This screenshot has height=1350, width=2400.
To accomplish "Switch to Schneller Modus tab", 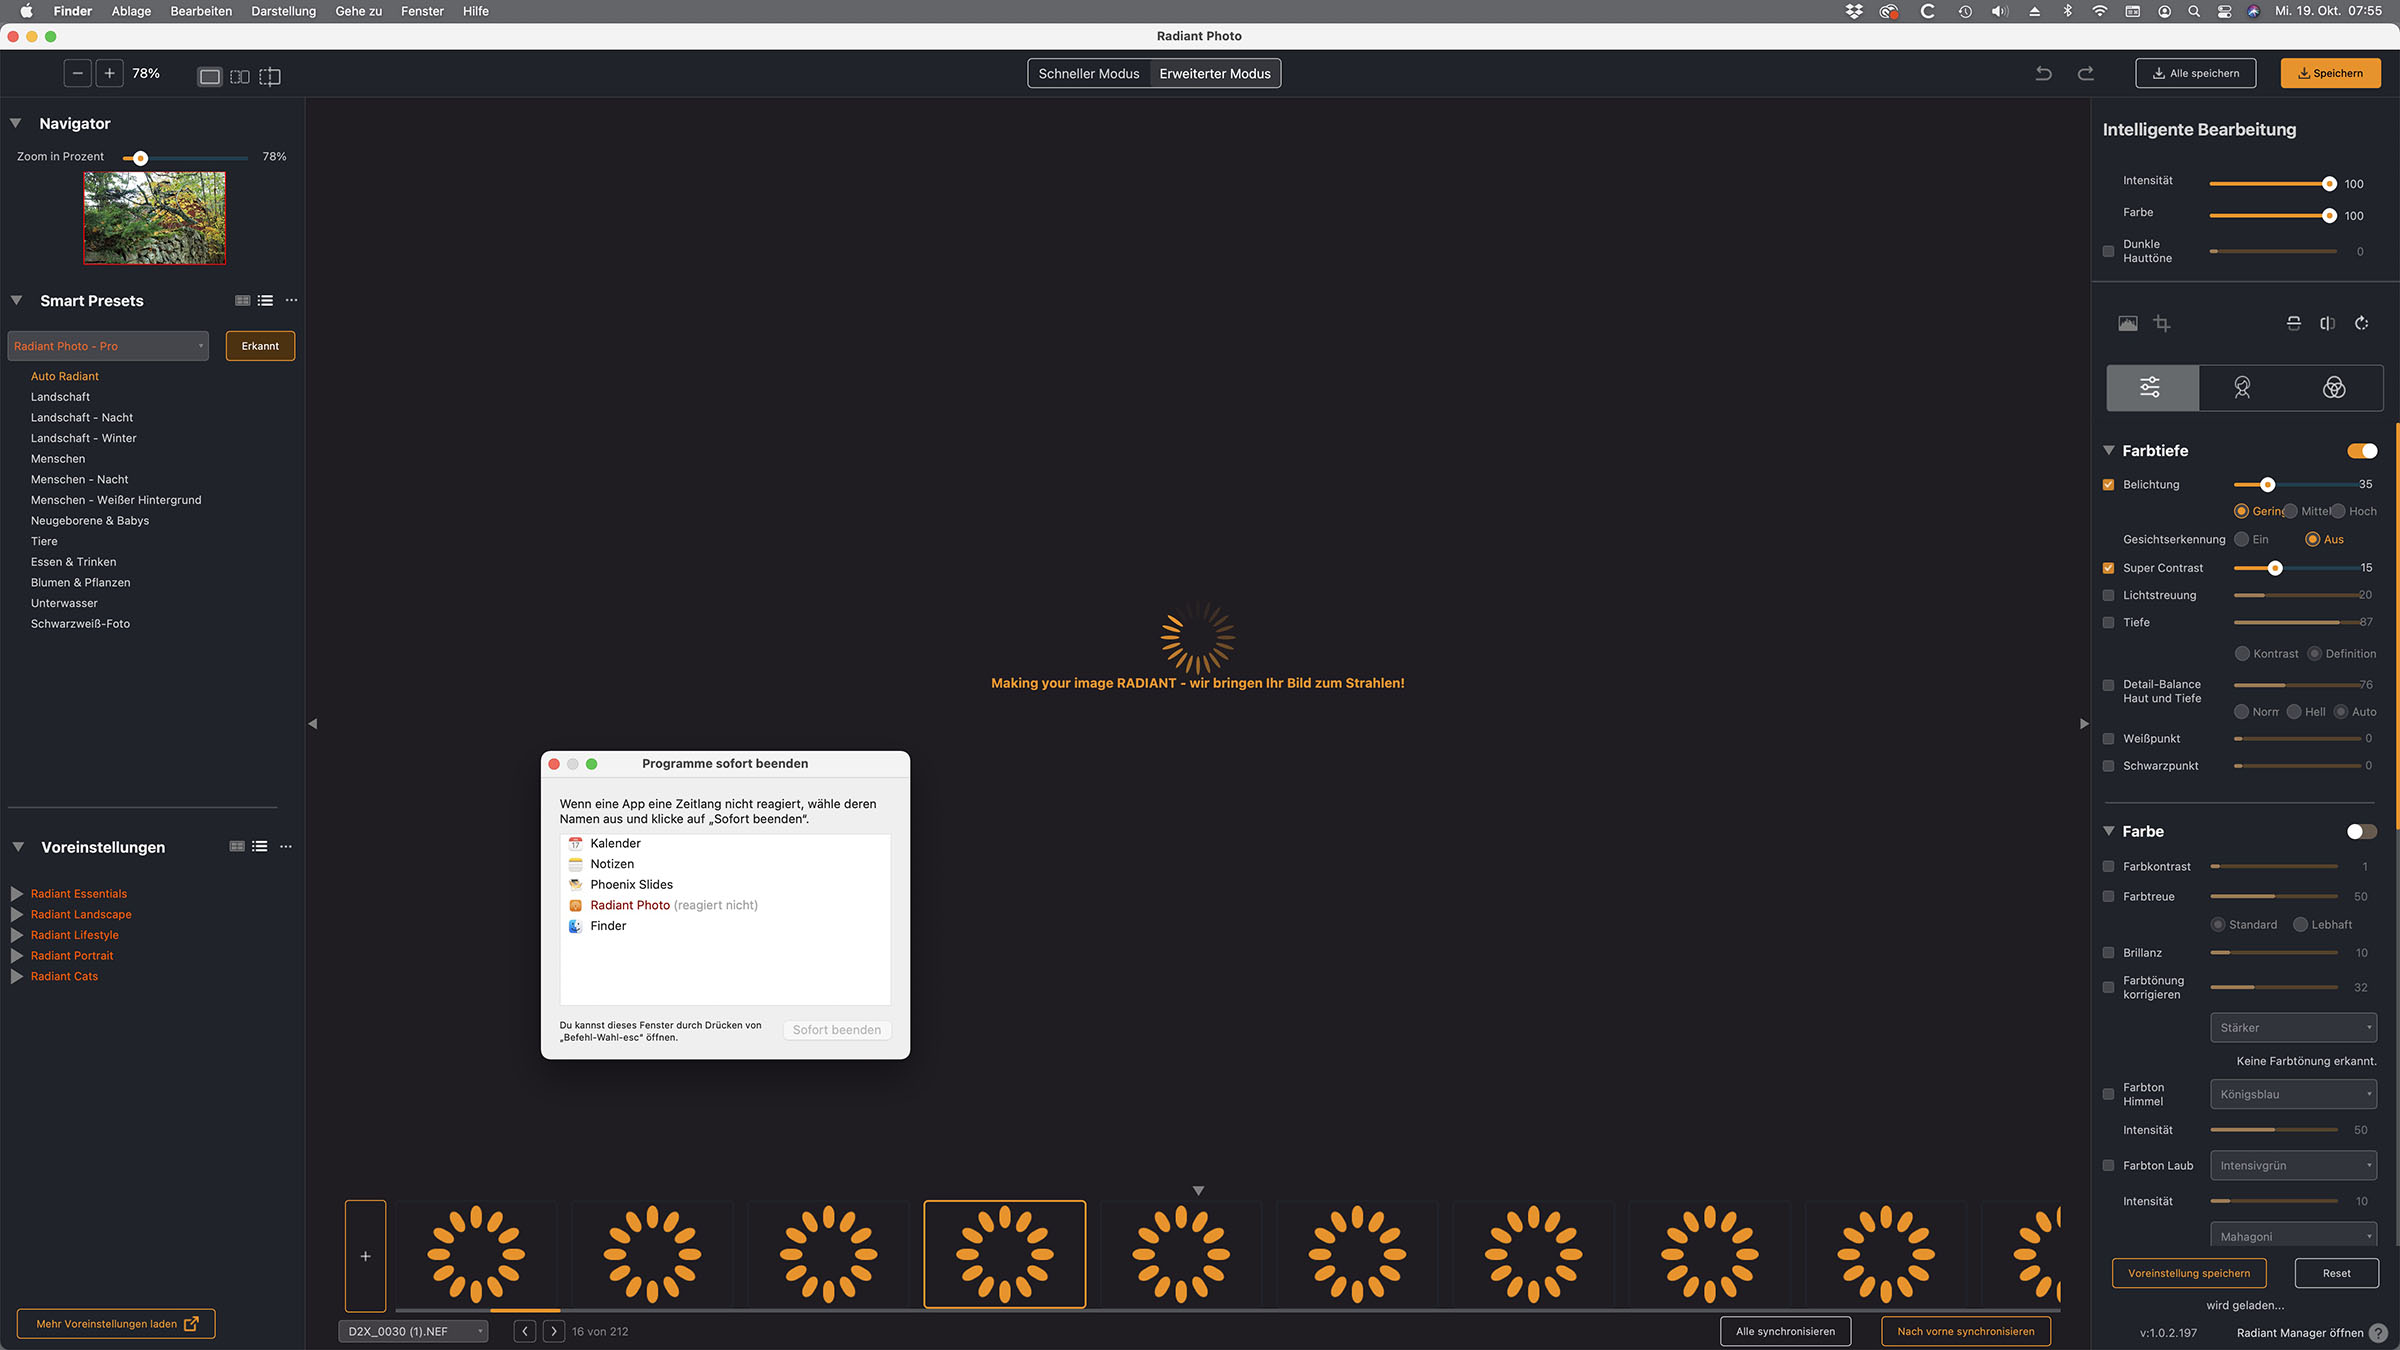I will [1089, 74].
